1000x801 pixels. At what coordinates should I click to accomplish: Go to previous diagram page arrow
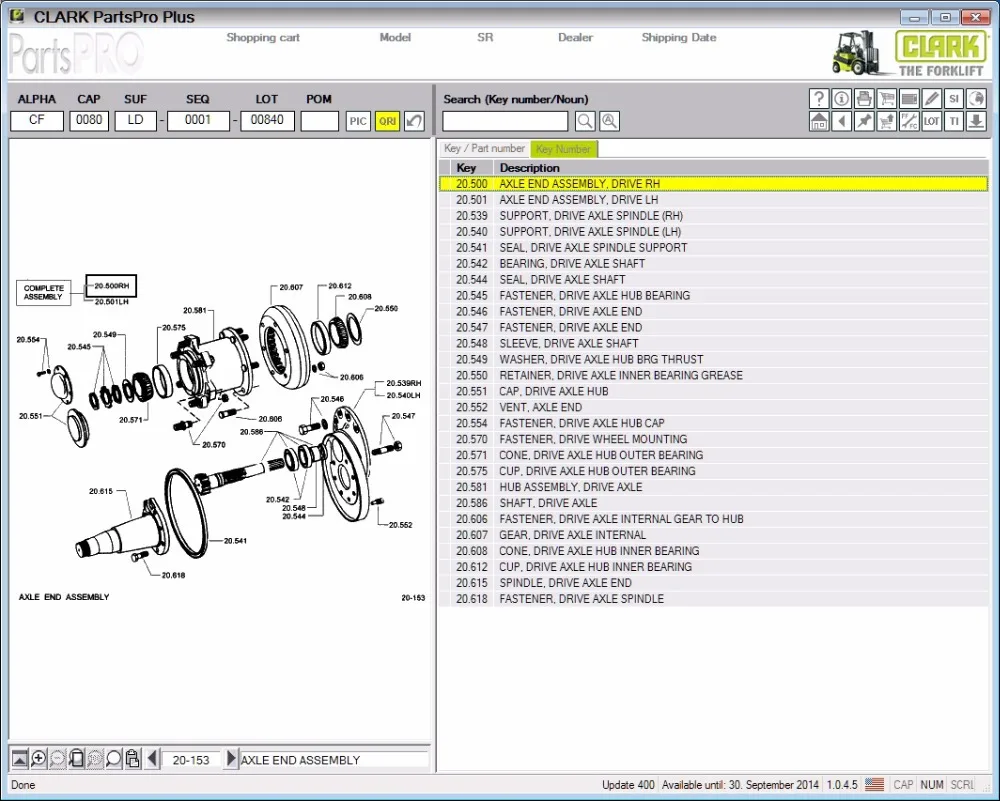[152, 759]
